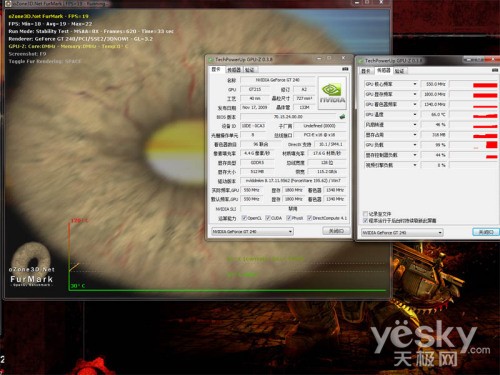The width and height of the screenshot is (500, 375).
Task: Click the BIOS save chip icon
Action: pos(342,117)
